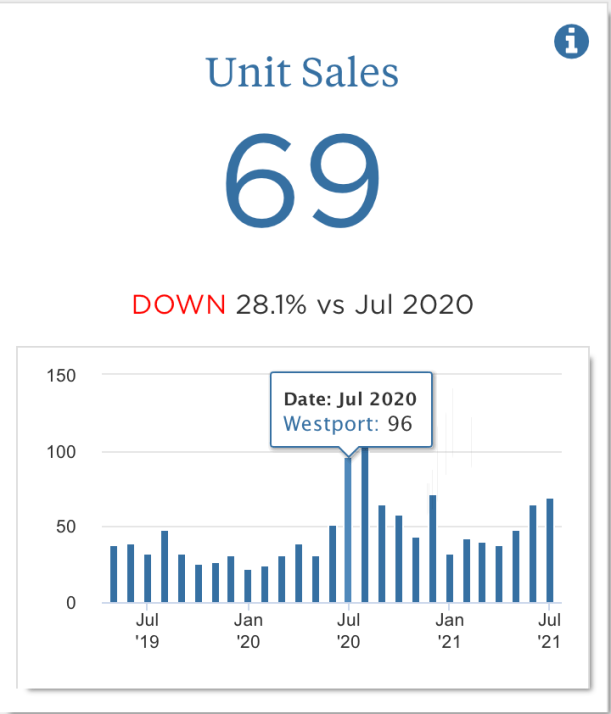This screenshot has height=714, width=611.
Task: Click the 100 y-axis label
Action: pyautogui.click(x=62, y=452)
